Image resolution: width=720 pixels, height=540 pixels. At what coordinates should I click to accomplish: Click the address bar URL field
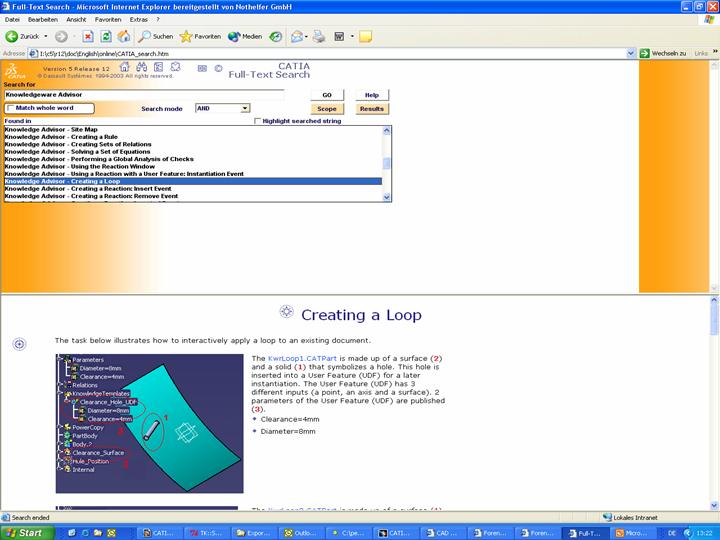point(327,54)
